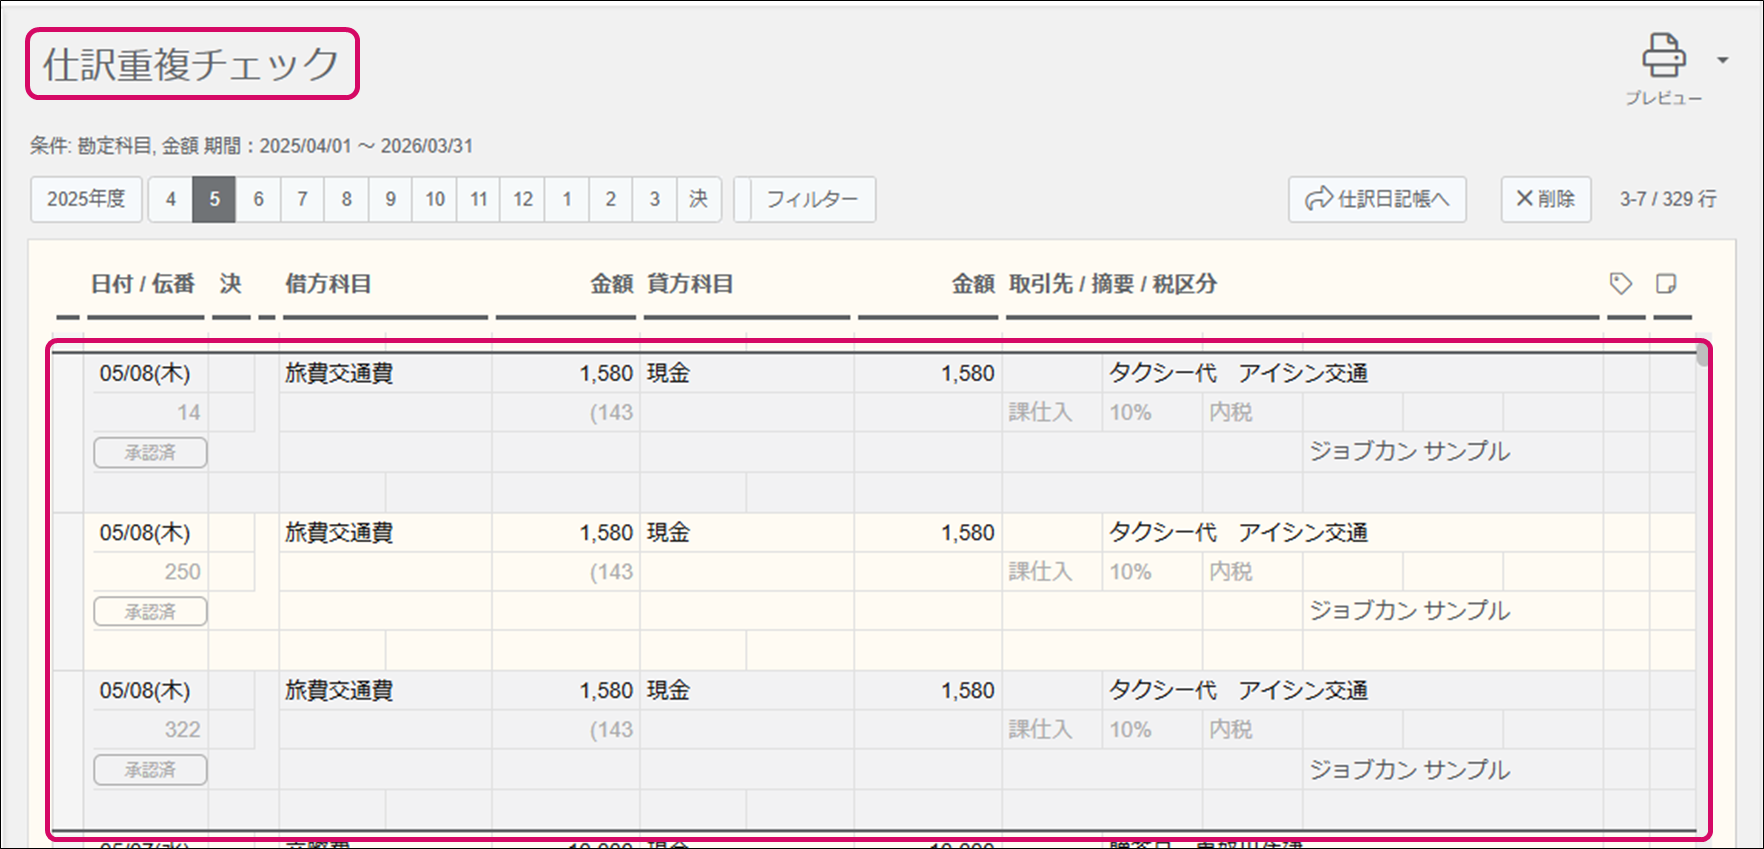
Task: Select month 6 tab
Action: tap(258, 199)
